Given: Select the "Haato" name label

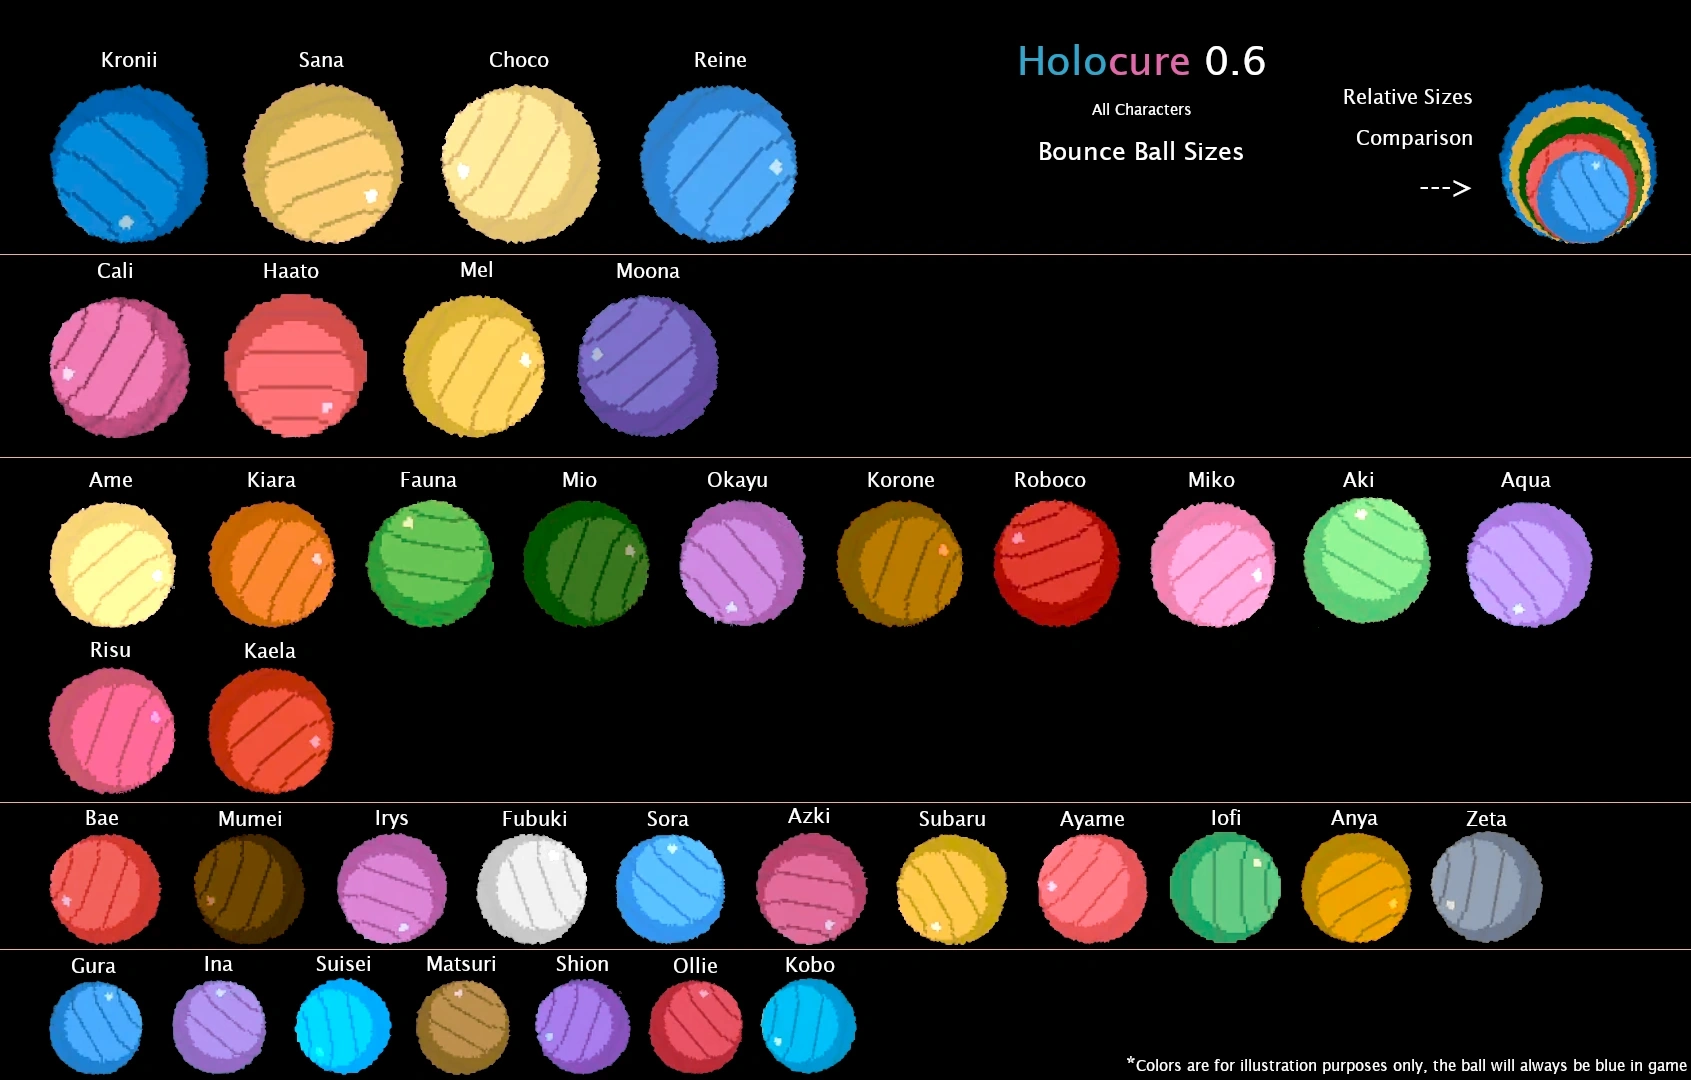Looking at the screenshot, I should (291, 271).
